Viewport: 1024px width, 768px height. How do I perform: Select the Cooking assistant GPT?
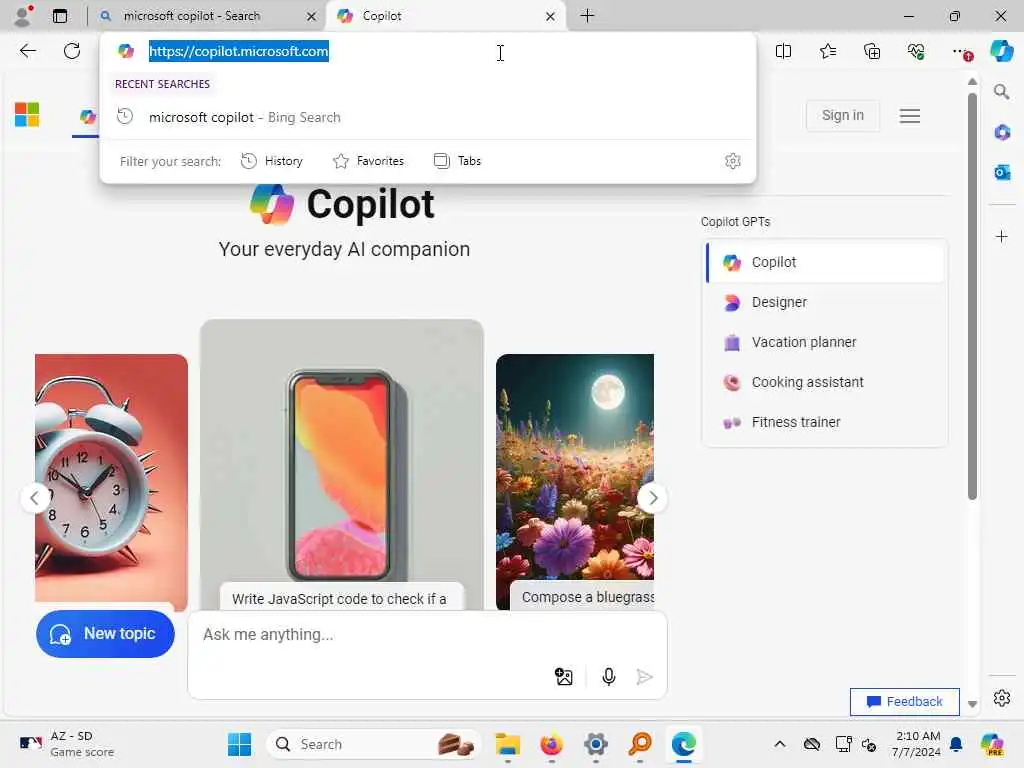tap(825, 382)
